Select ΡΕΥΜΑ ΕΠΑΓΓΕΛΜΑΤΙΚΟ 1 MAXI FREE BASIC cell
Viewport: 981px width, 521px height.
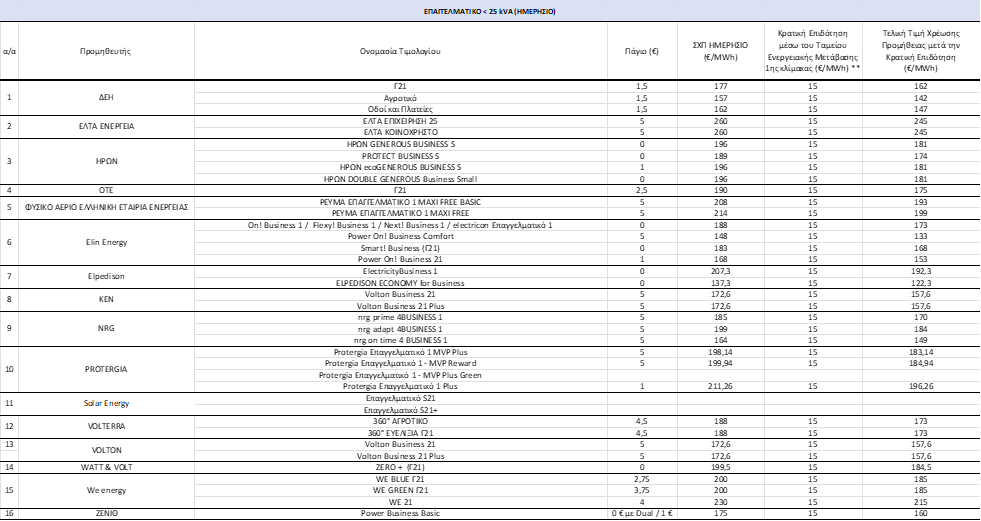[400, 202]
